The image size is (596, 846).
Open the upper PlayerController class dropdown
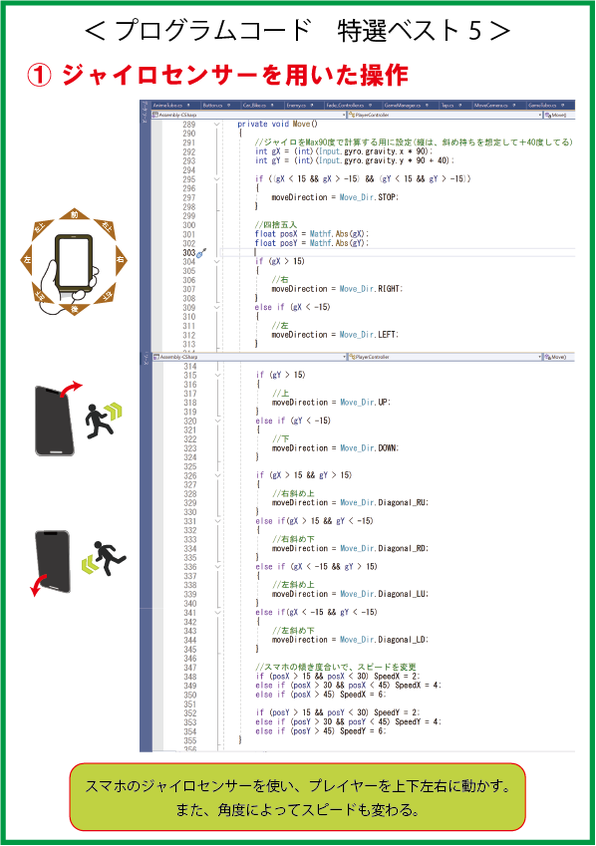[444, 115]
